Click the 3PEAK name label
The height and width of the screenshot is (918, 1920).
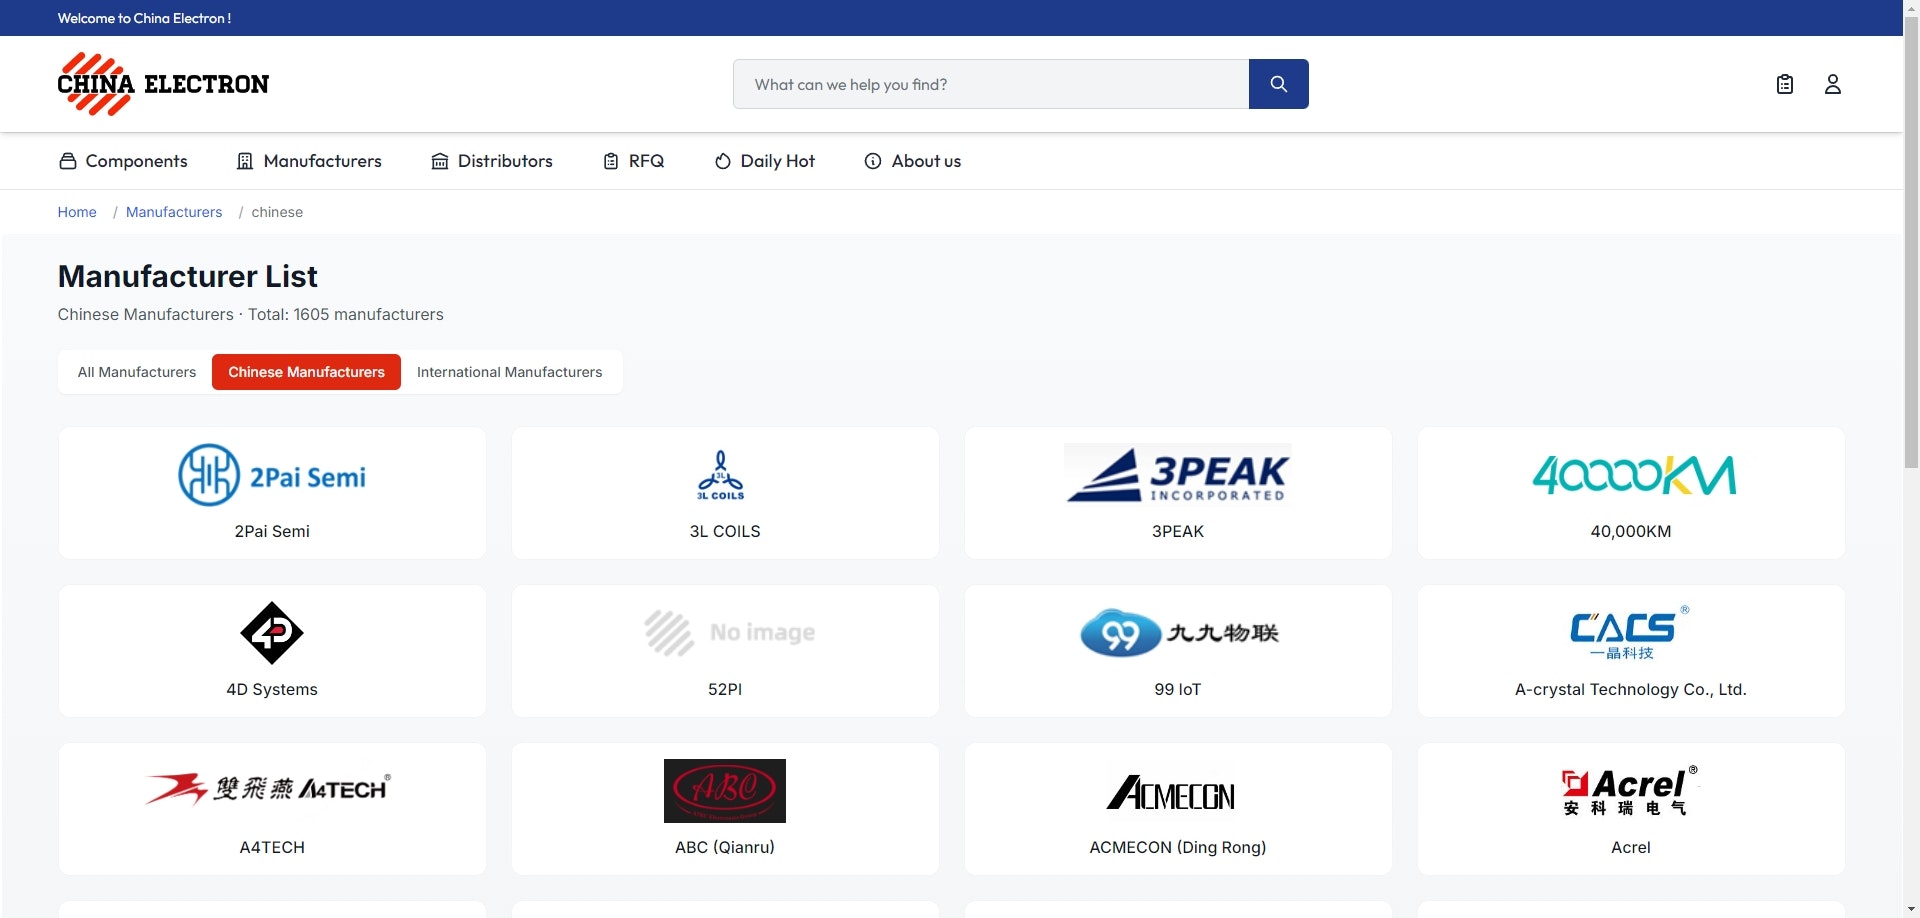(1178, 531)
